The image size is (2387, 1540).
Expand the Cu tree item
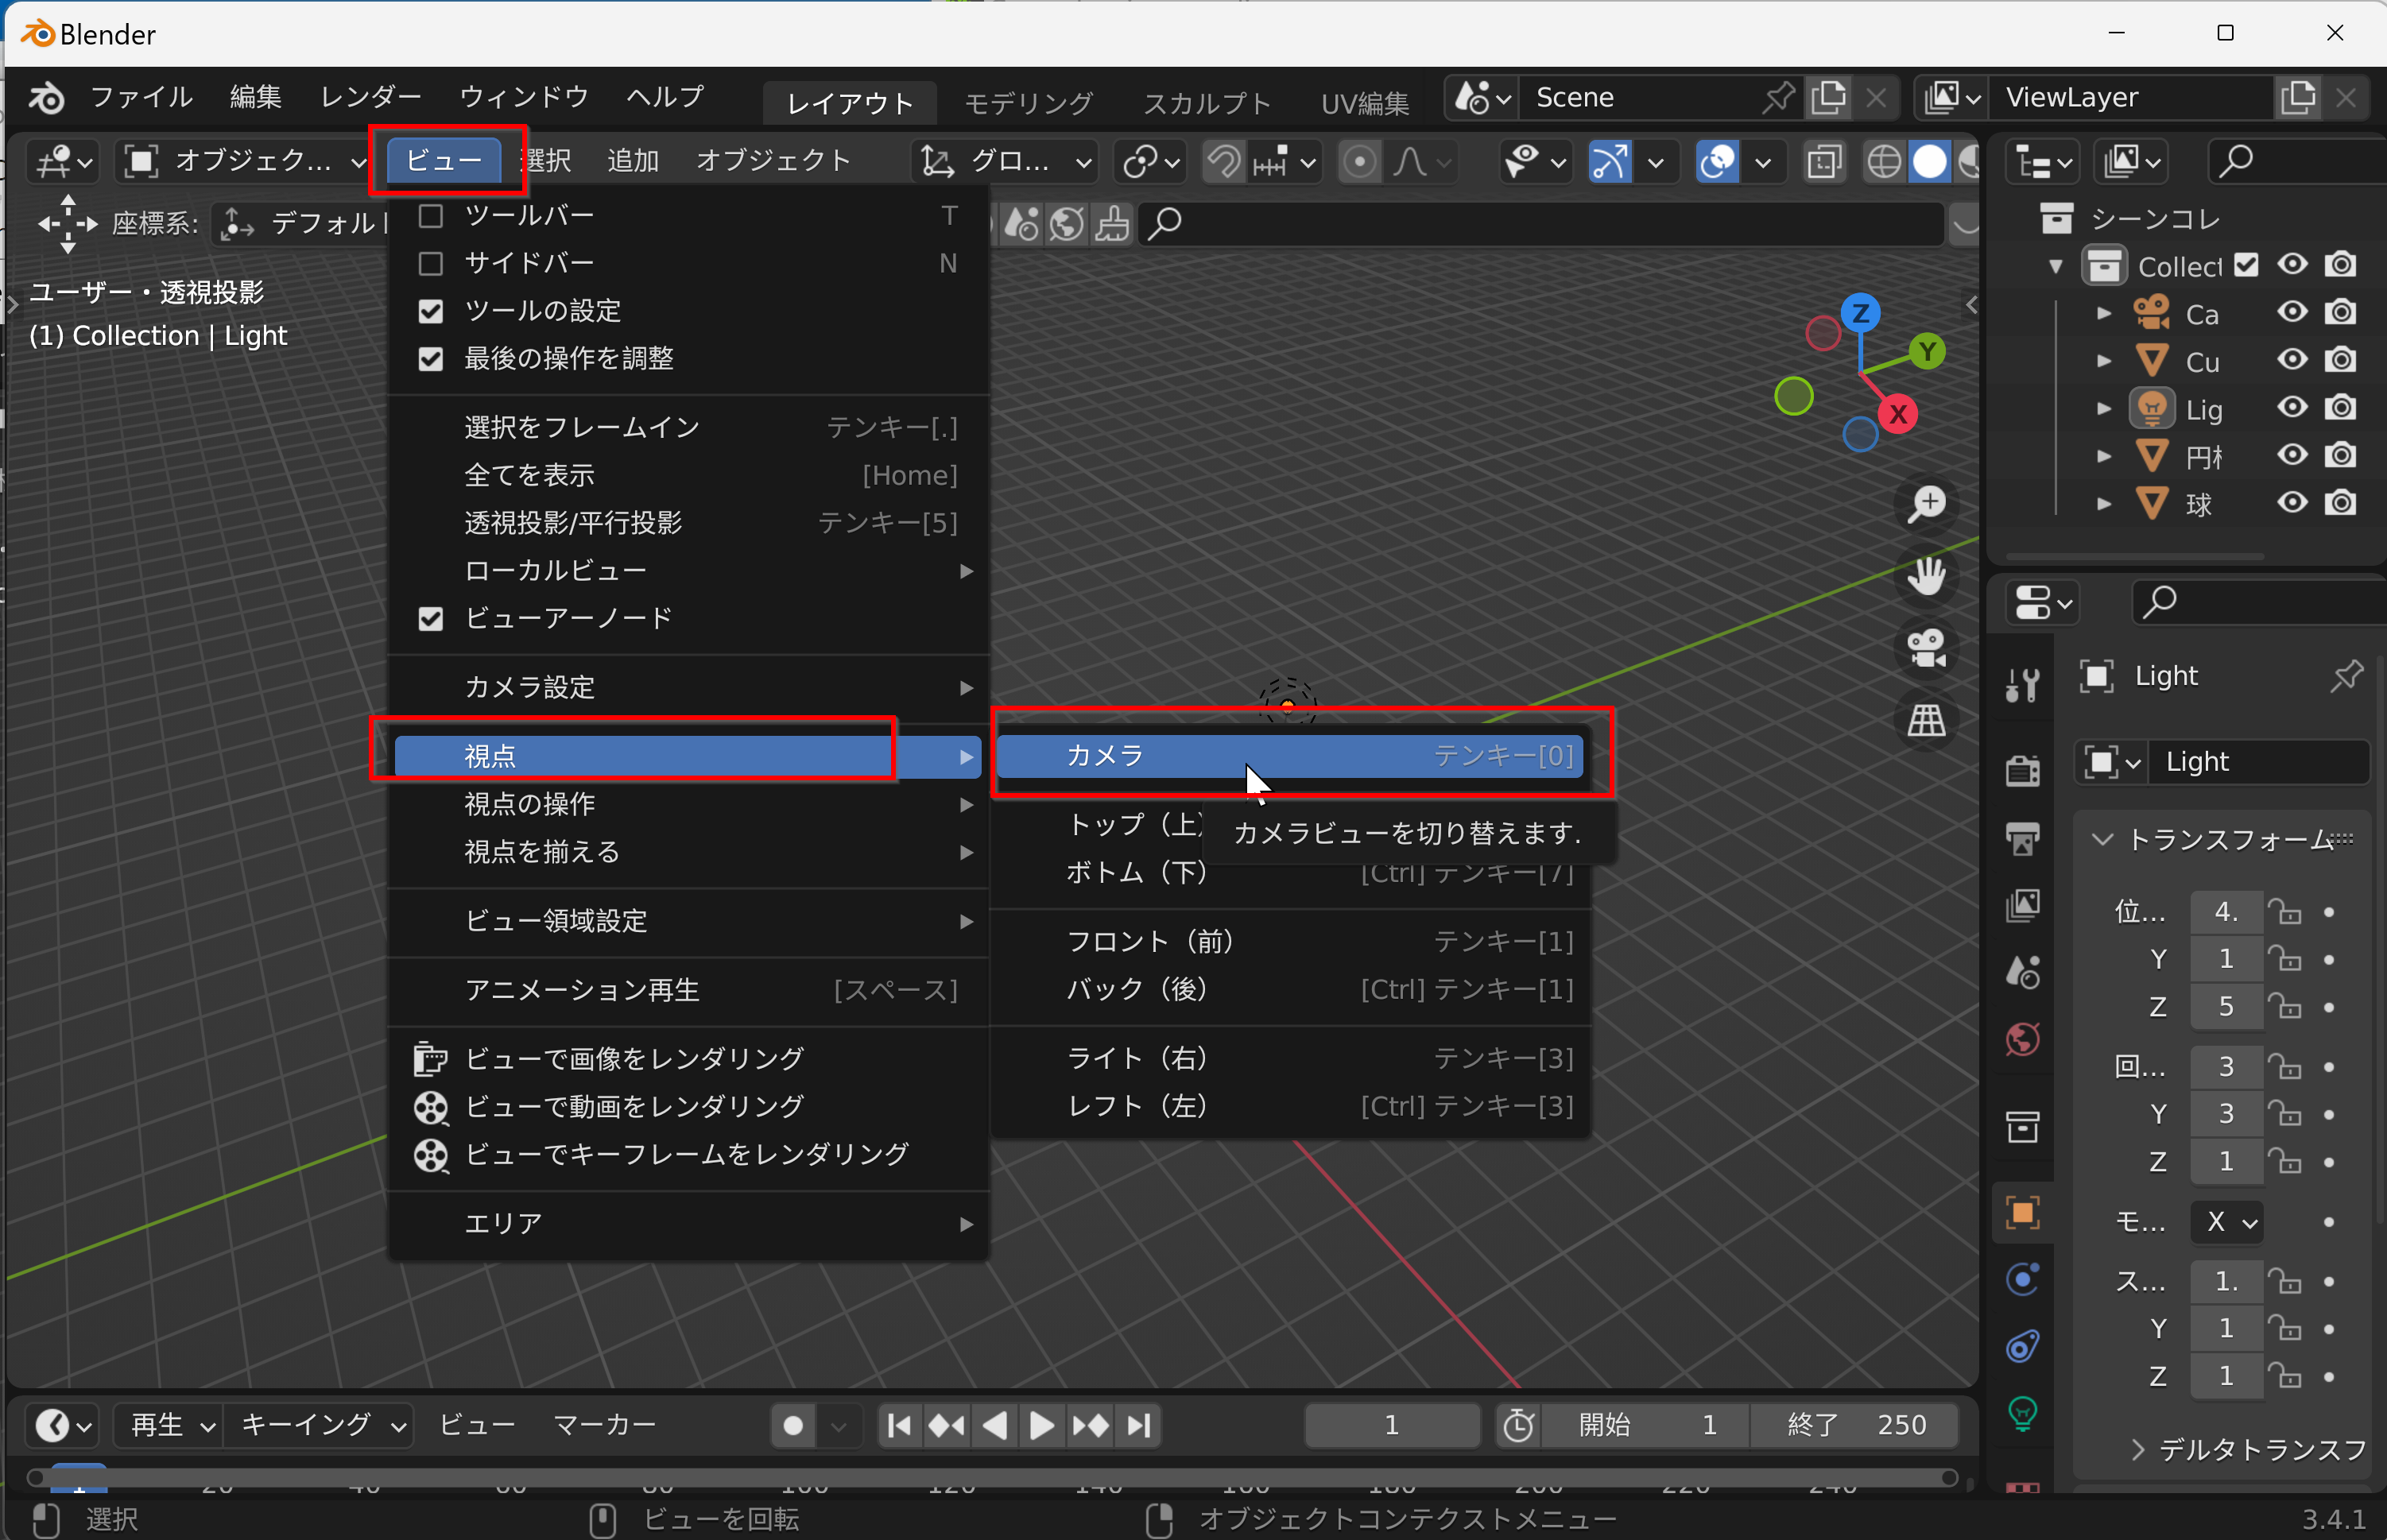tap(2103, 361)
